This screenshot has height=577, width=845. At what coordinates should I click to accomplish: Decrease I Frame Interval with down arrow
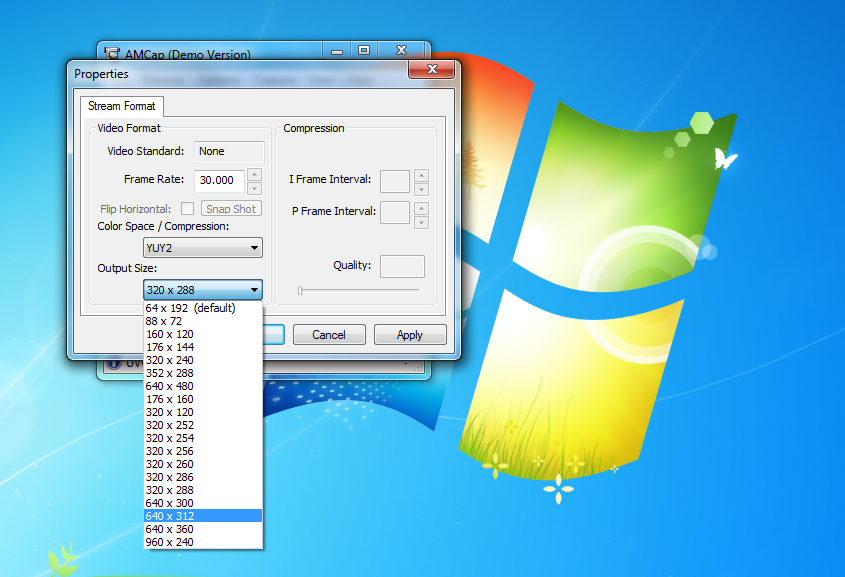click(x=421, y=189)
